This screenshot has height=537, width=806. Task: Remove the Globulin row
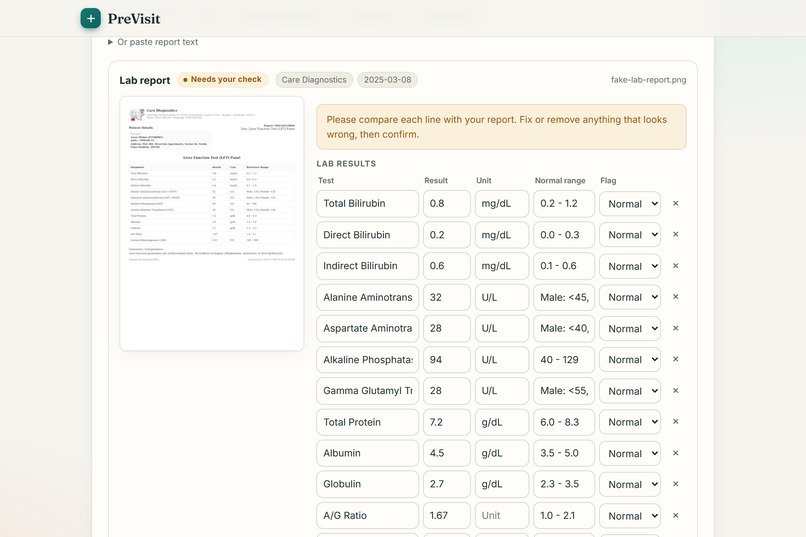(x=675, y=484)
